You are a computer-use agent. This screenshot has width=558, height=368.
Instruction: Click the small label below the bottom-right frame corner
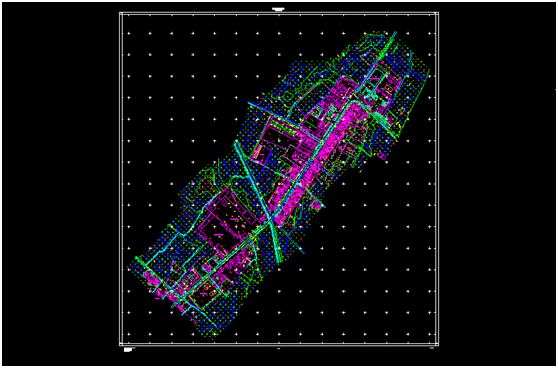click(x=432, y=348)
